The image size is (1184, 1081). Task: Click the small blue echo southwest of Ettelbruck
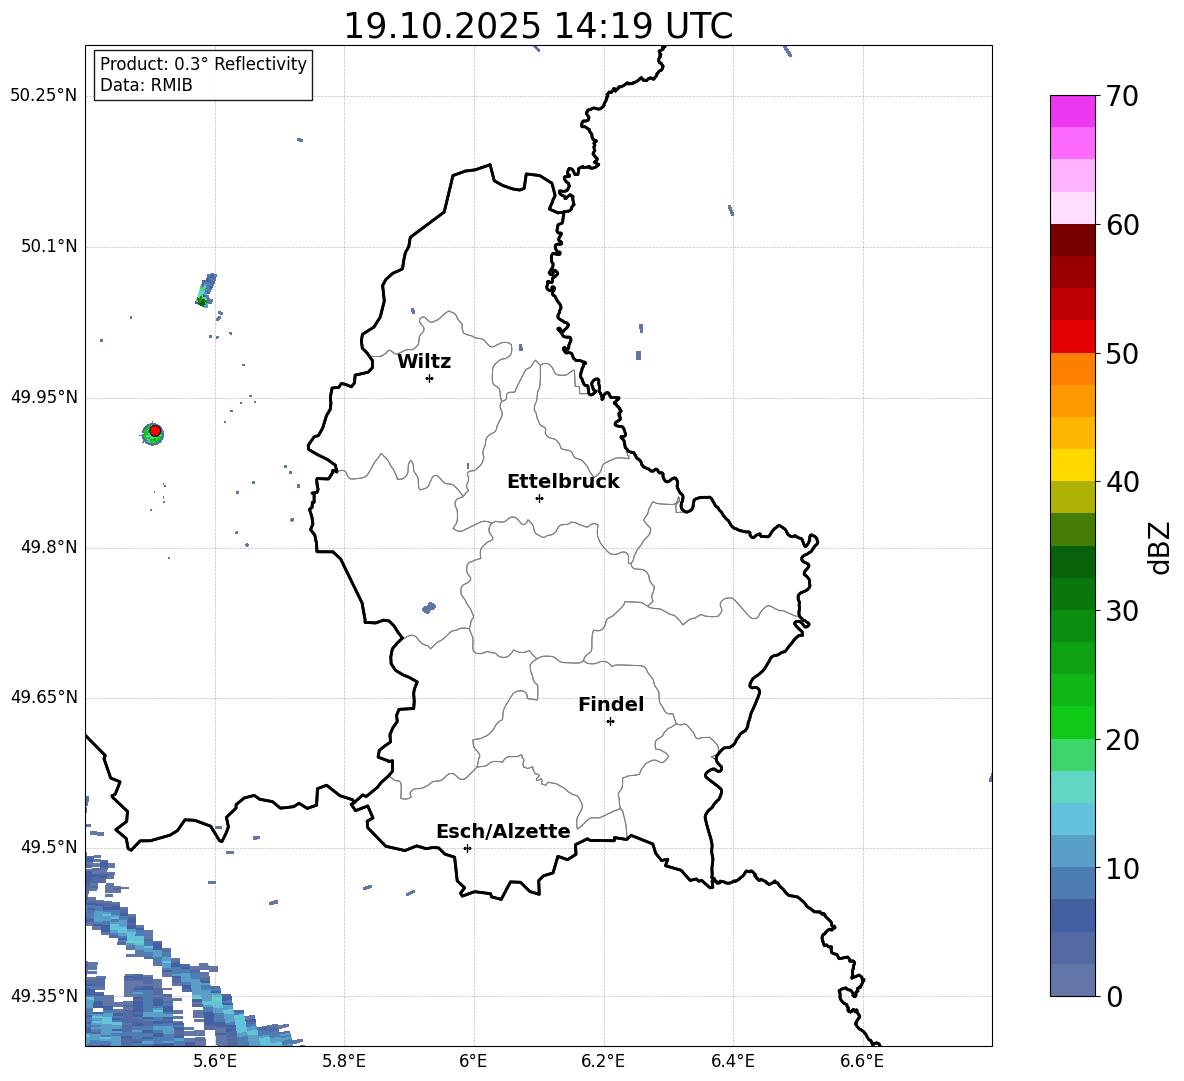(x=429, y=608)
